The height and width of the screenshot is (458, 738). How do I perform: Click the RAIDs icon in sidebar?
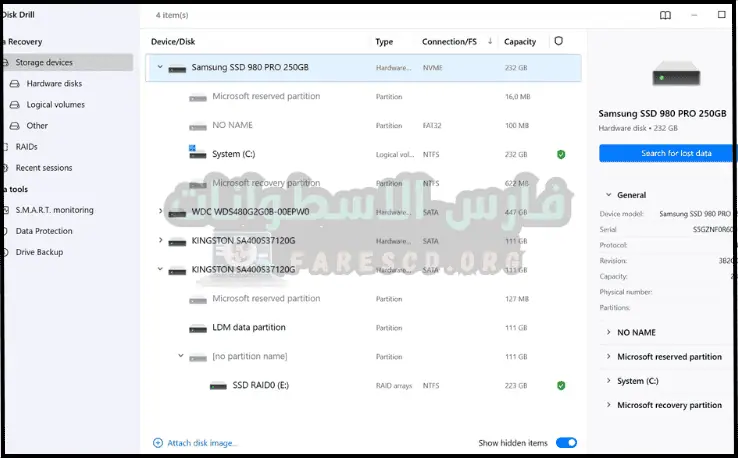(x=6, y=147)
